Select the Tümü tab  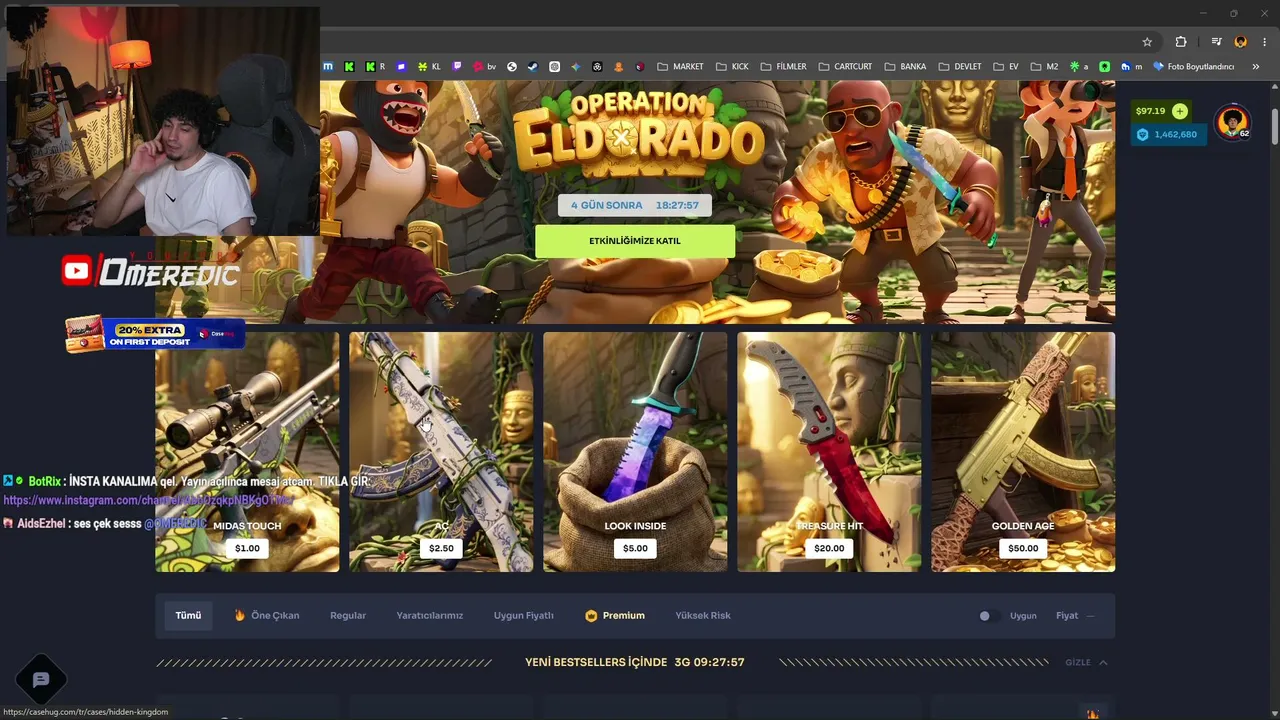point(188,616)
